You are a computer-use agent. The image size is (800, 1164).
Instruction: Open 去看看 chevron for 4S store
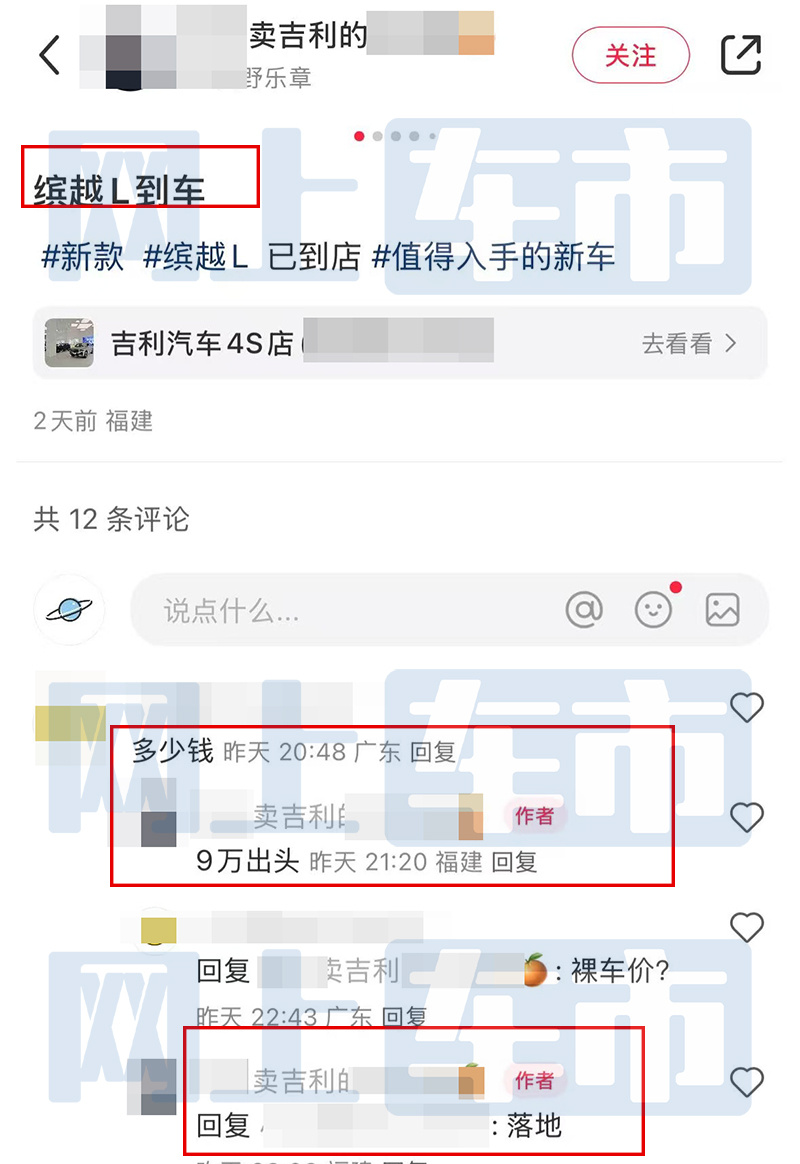pyautogui.click(x=689, y=343)
